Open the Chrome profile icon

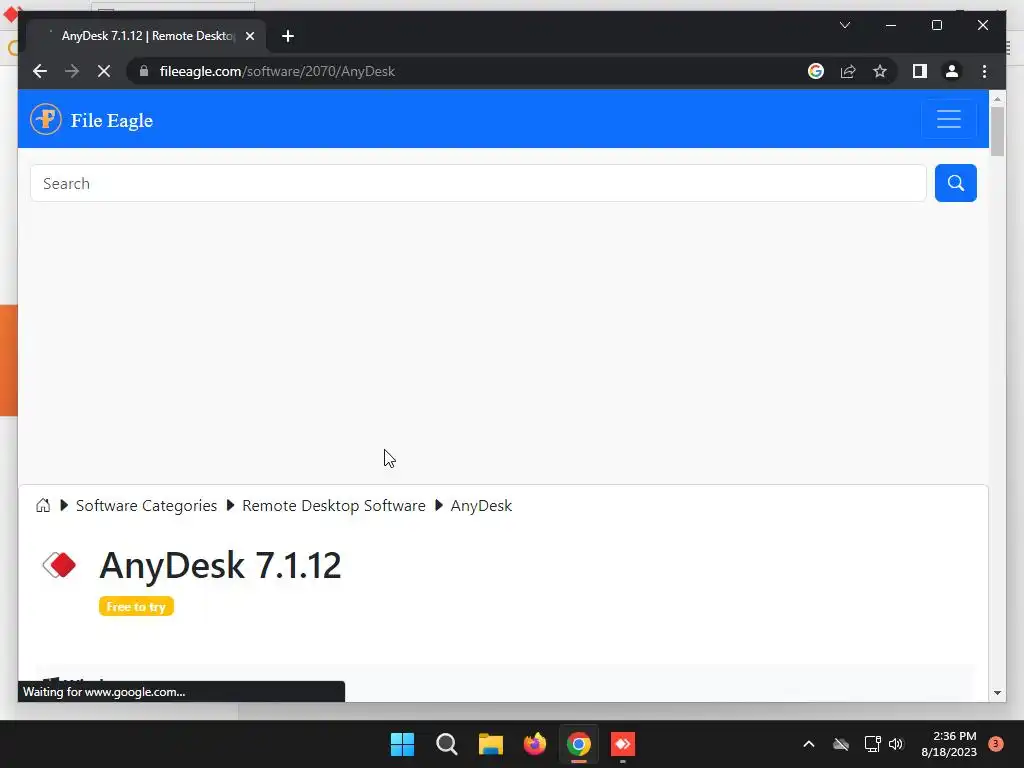[952, 71]
